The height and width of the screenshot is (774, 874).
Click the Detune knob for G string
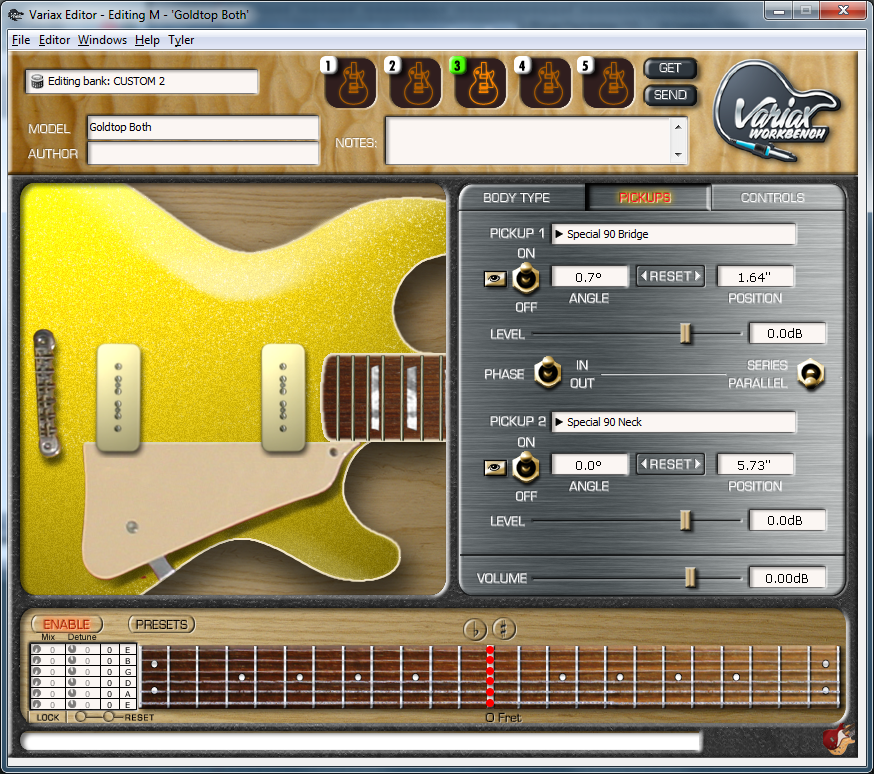pos(72,671)
